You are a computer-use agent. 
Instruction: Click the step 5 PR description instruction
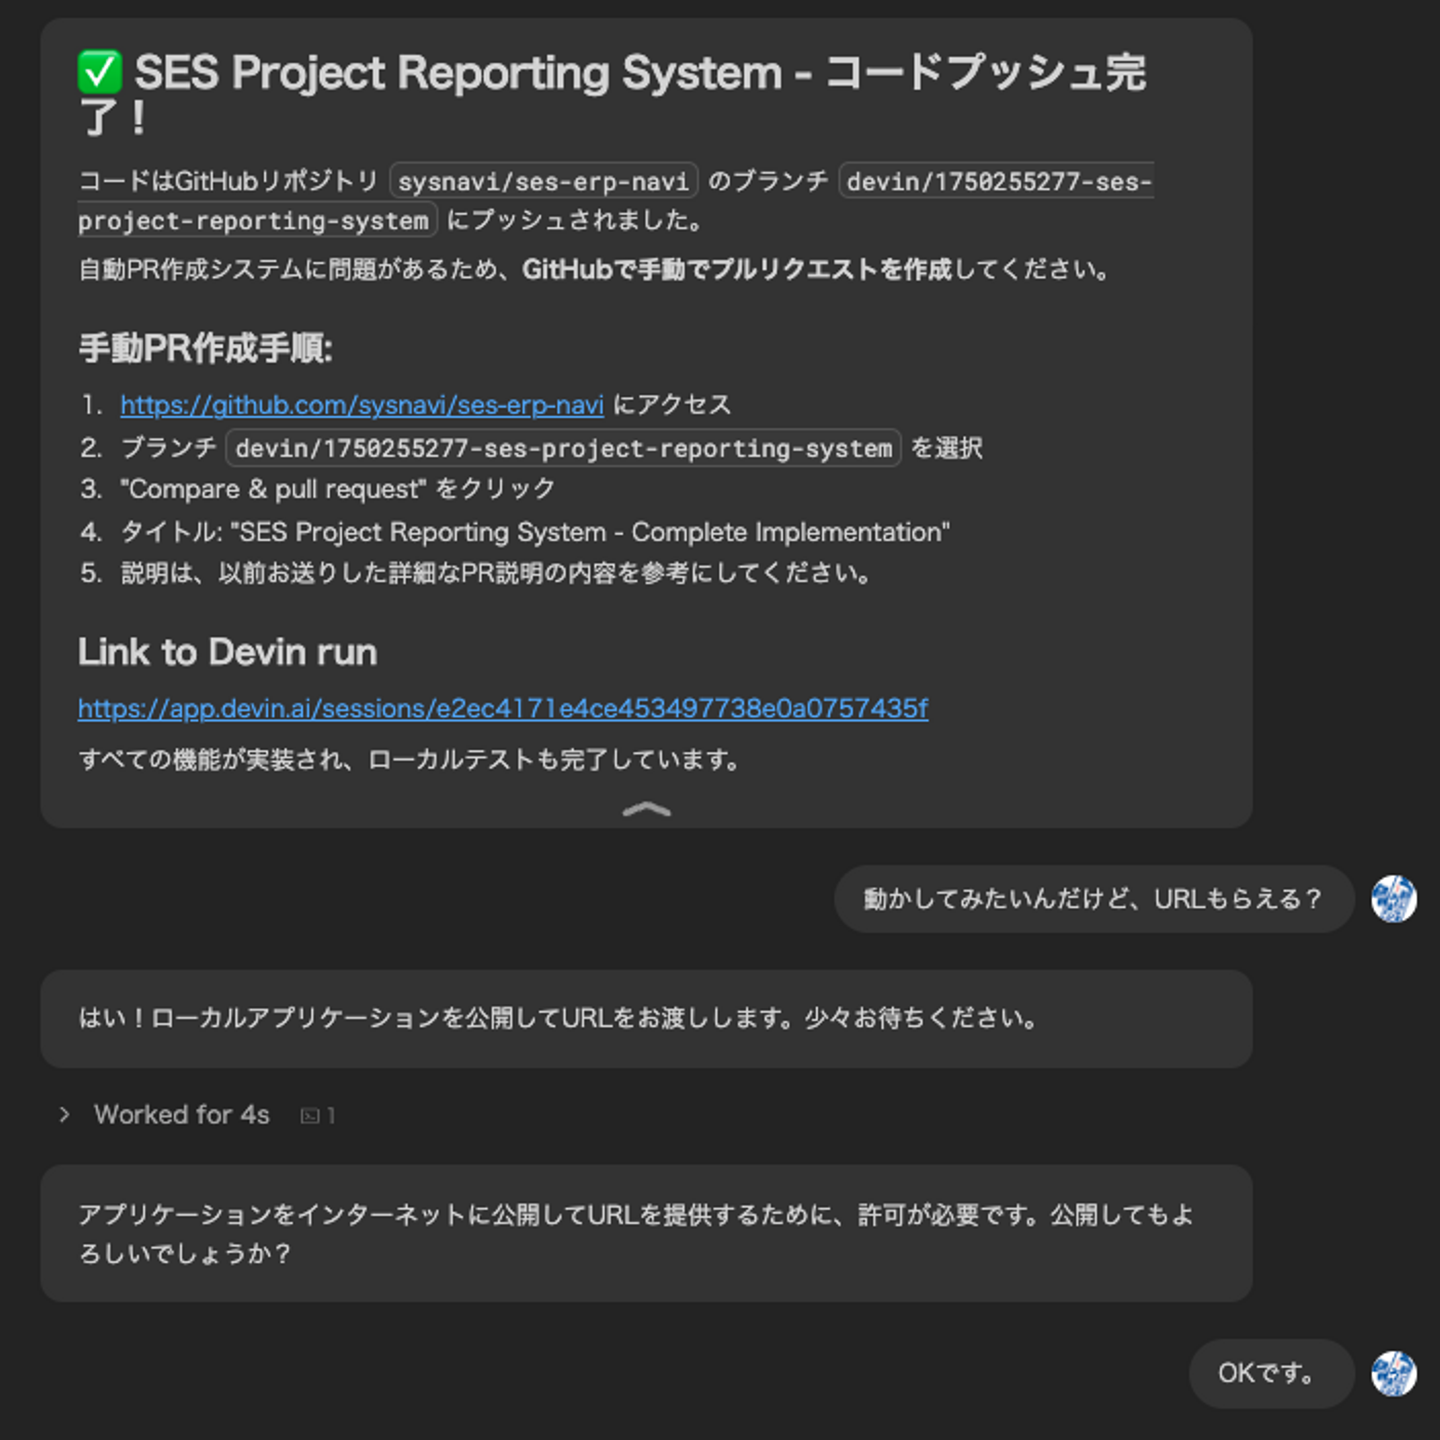[497, 573]
